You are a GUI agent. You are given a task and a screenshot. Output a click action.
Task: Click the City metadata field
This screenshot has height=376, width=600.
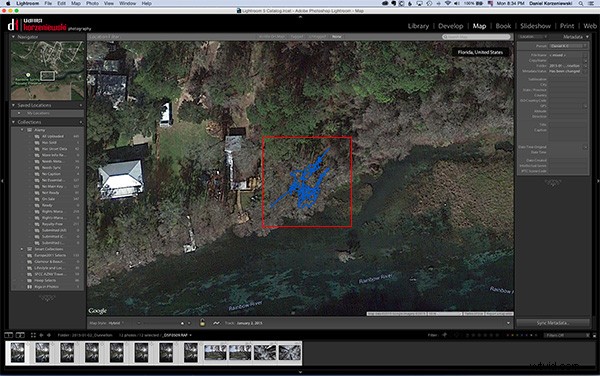tap(568, 85)
